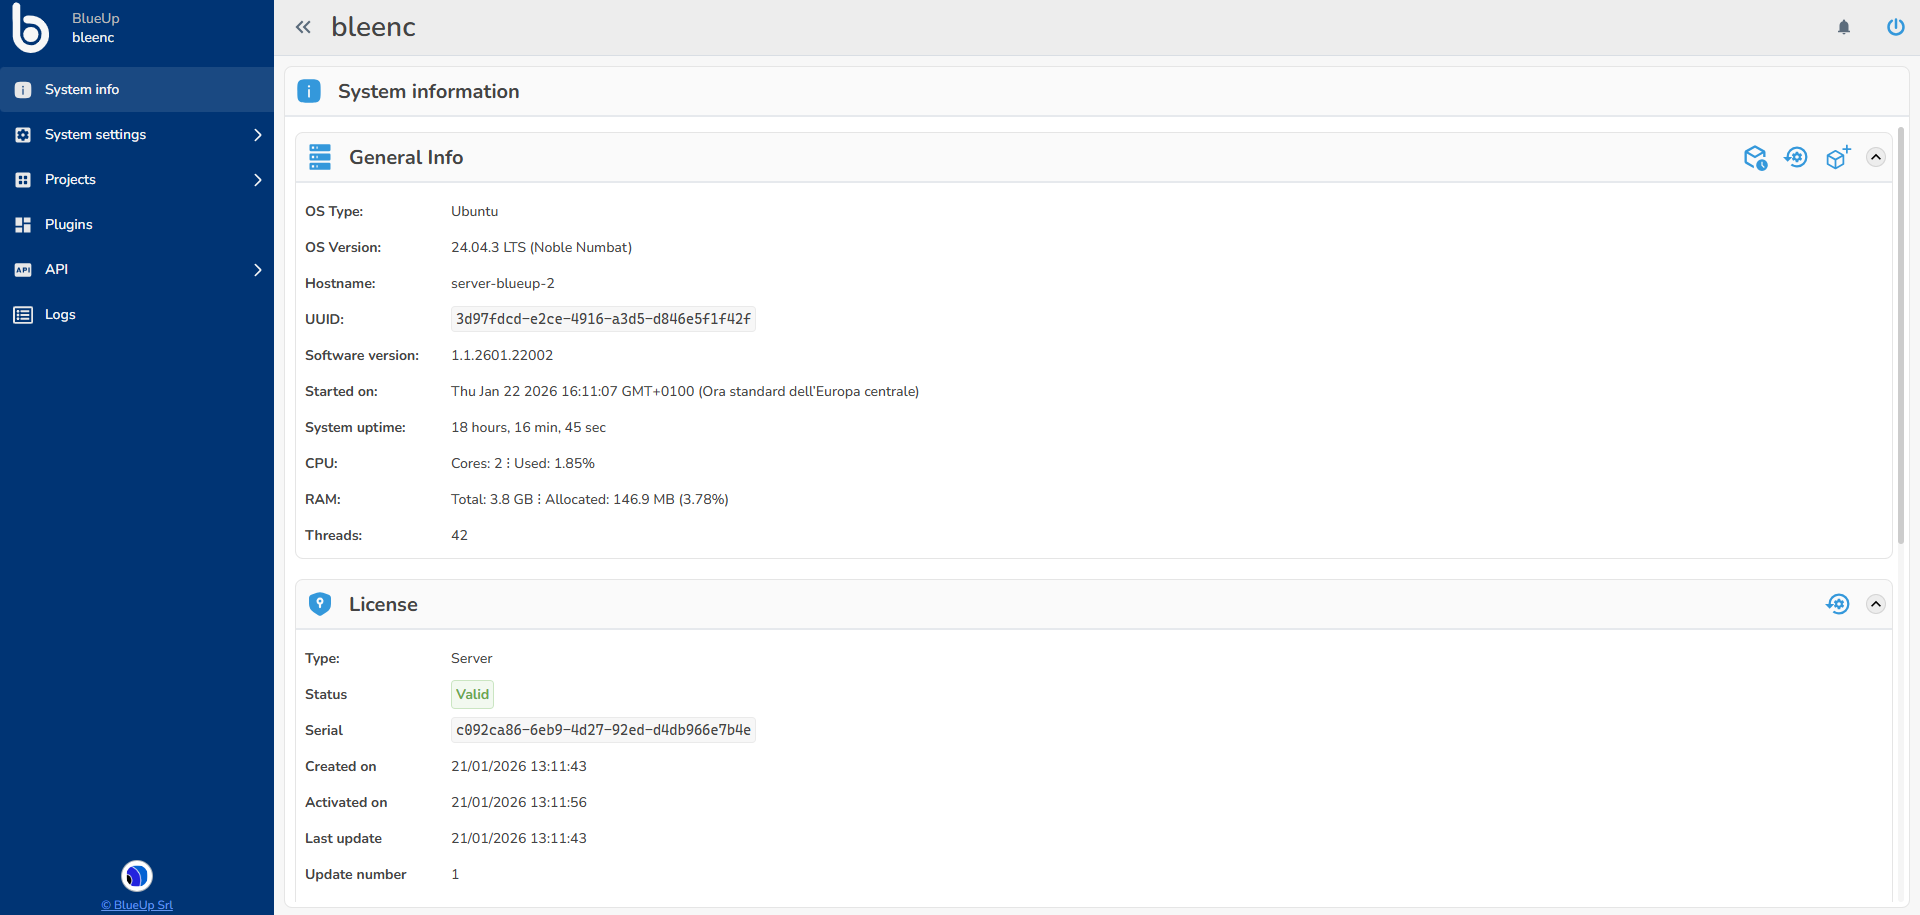Click the refresh settings icon in General Info
The image size is (1920, 915).
tap(1797, 157)
